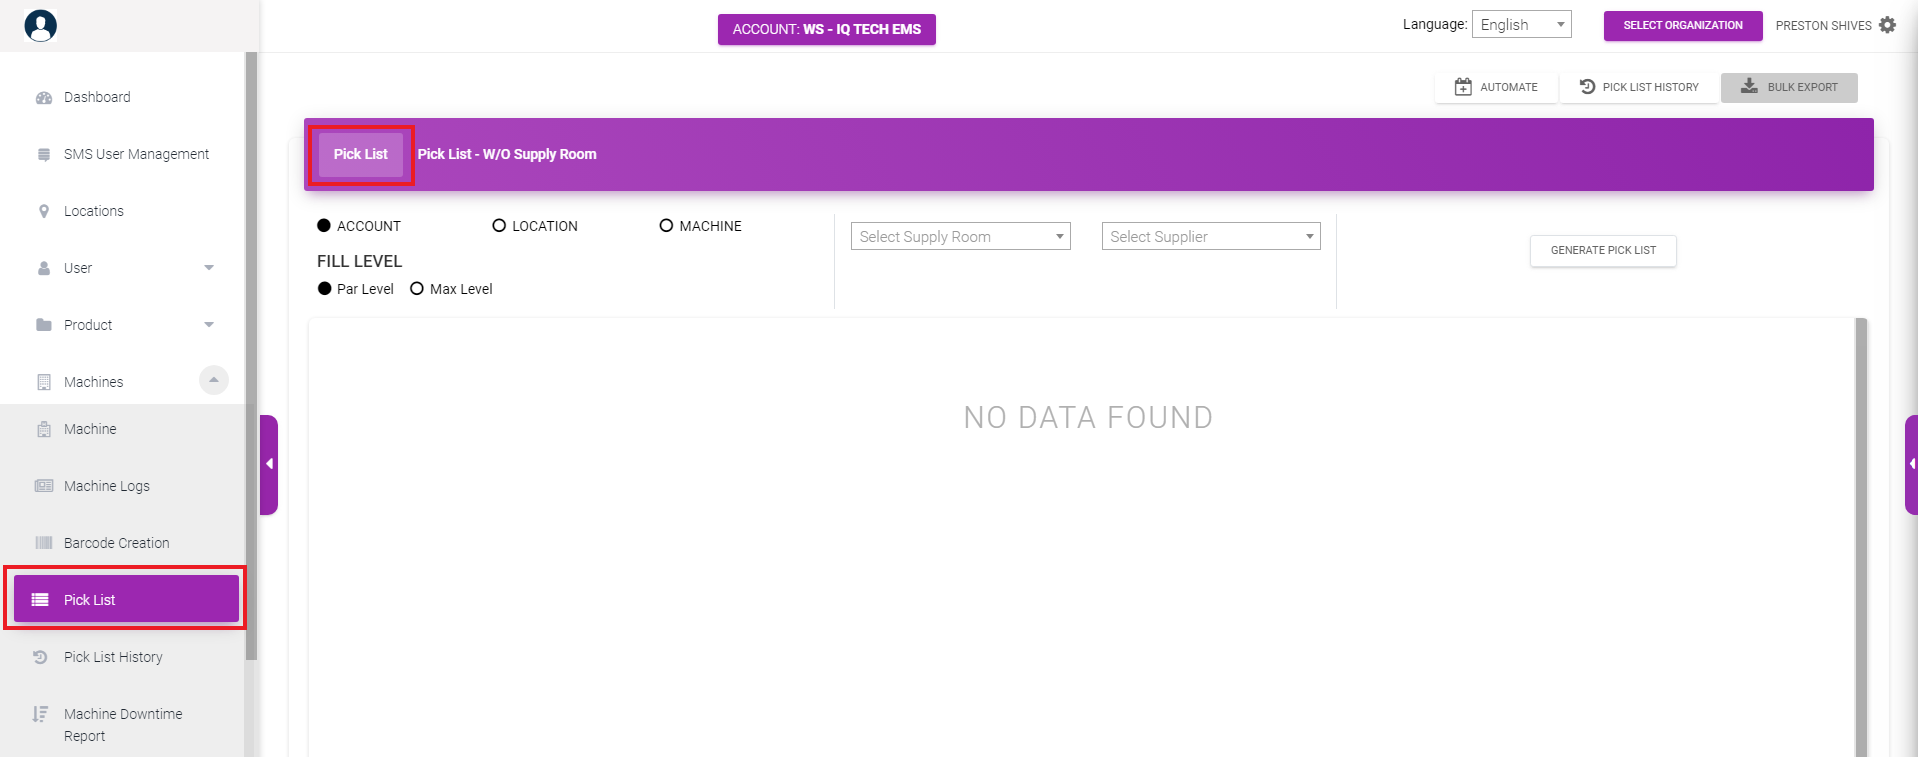Click the Select Organization button
1918x757 pixels.
coord(1683,26)
